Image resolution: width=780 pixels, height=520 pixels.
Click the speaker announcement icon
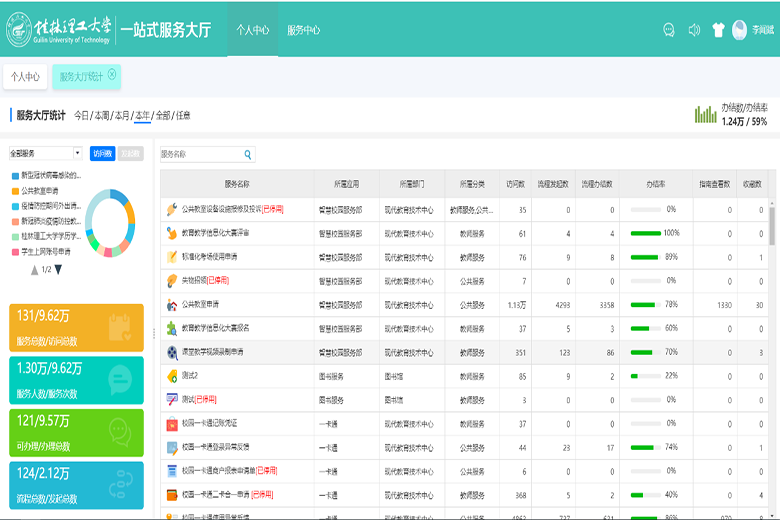click(694, 30)
